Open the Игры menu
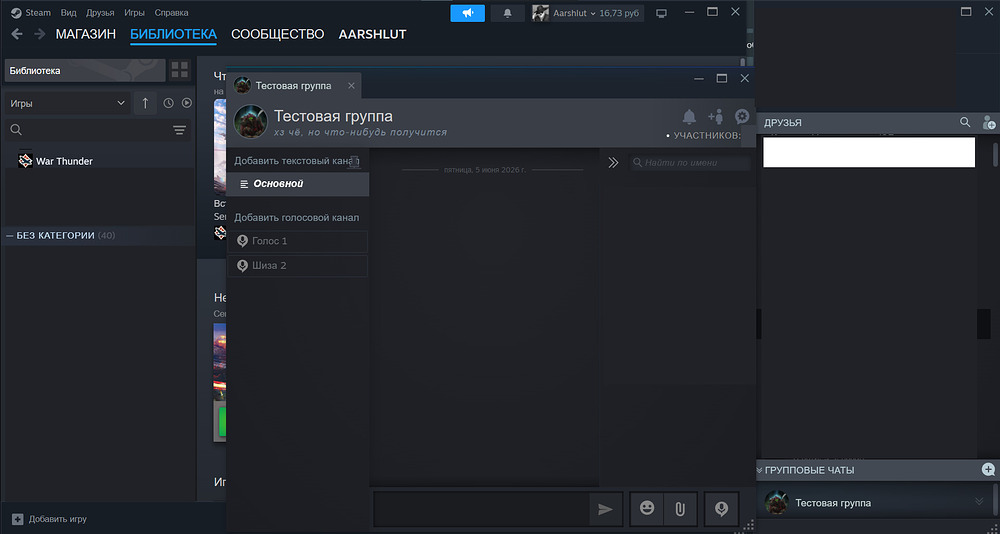The height and width of the screenshot is (534, 1000). tap(134, 13)
